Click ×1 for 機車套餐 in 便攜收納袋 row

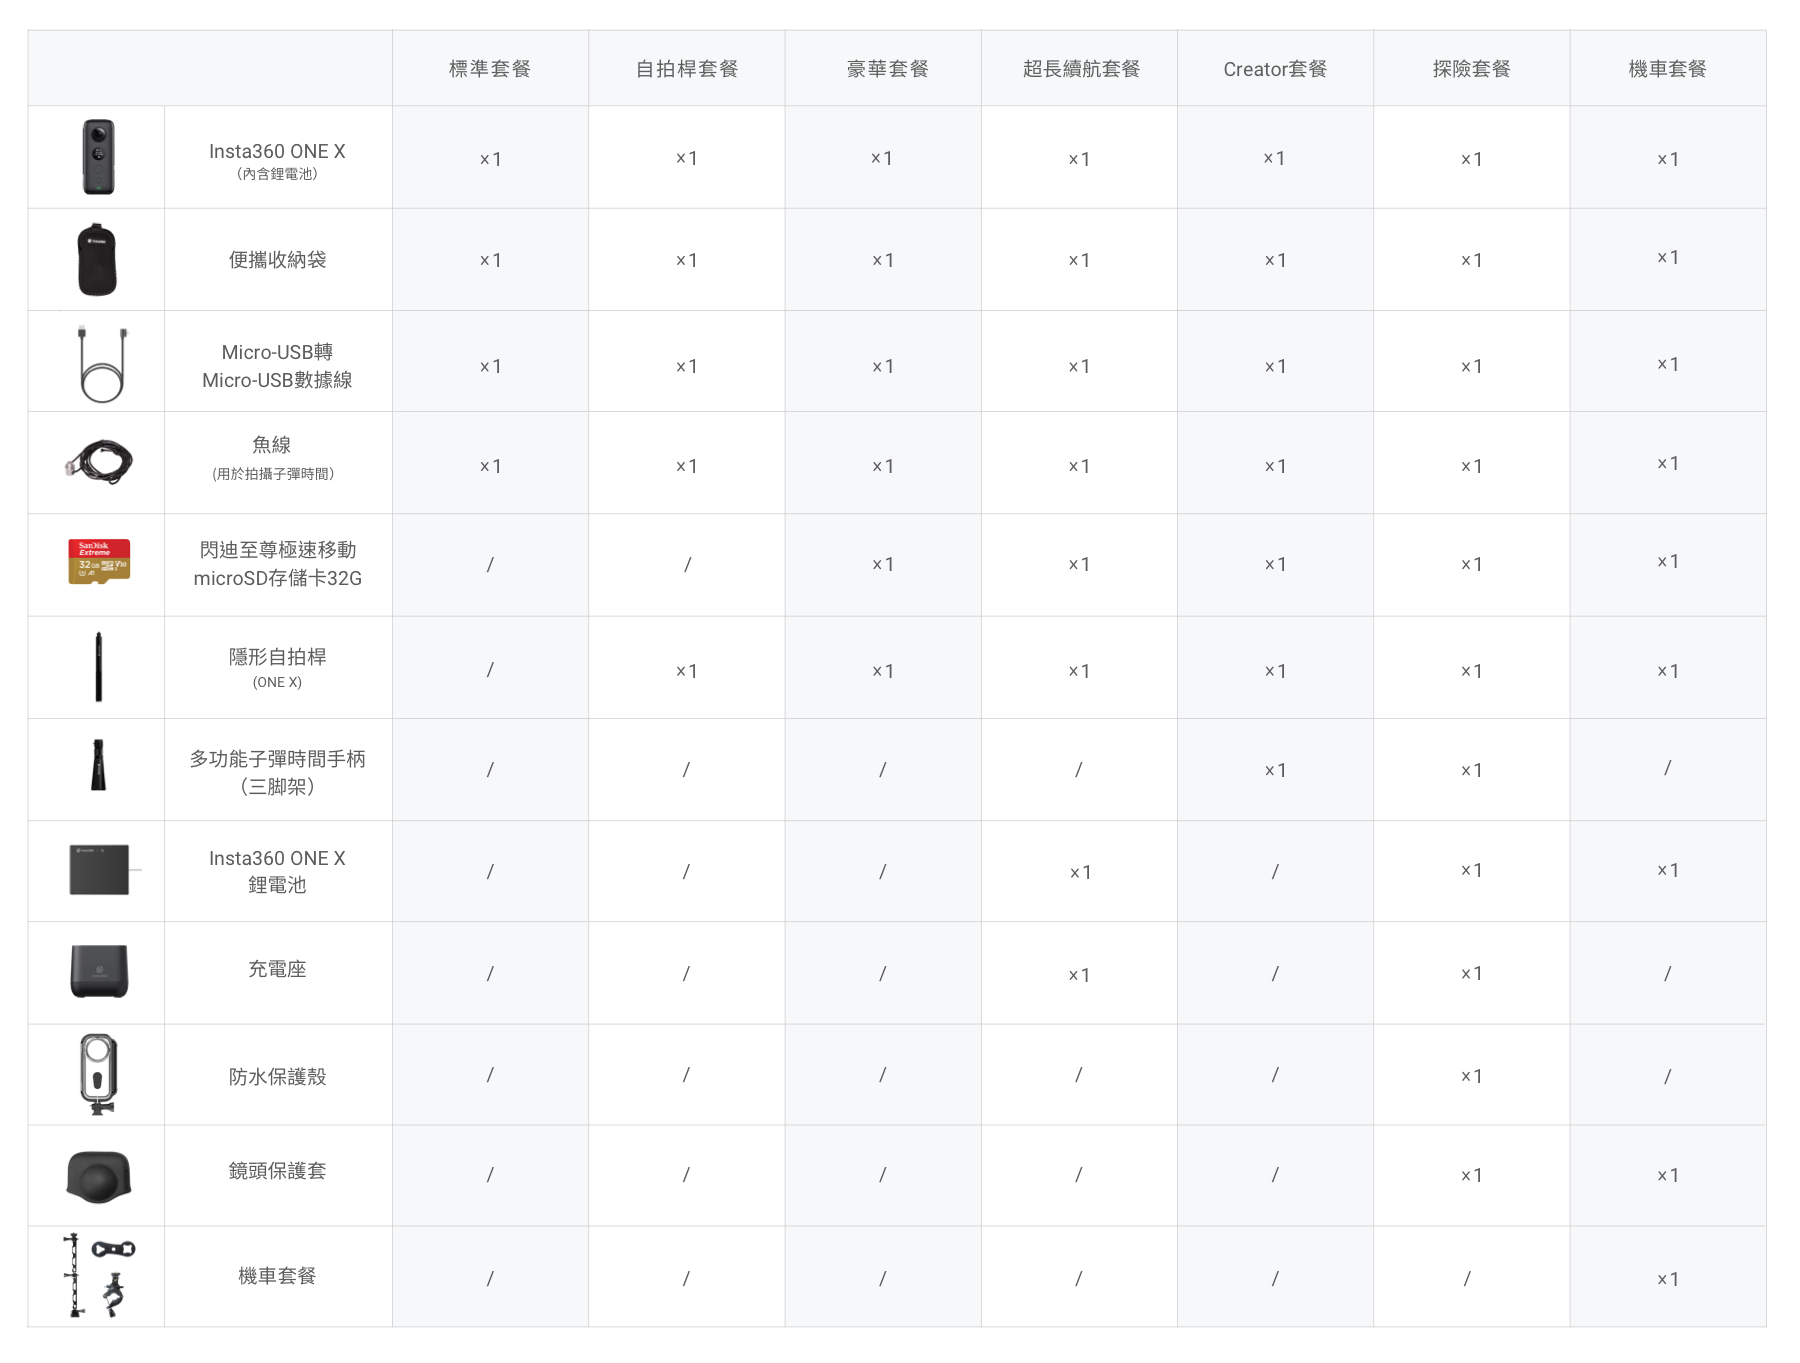(1668, 257)
